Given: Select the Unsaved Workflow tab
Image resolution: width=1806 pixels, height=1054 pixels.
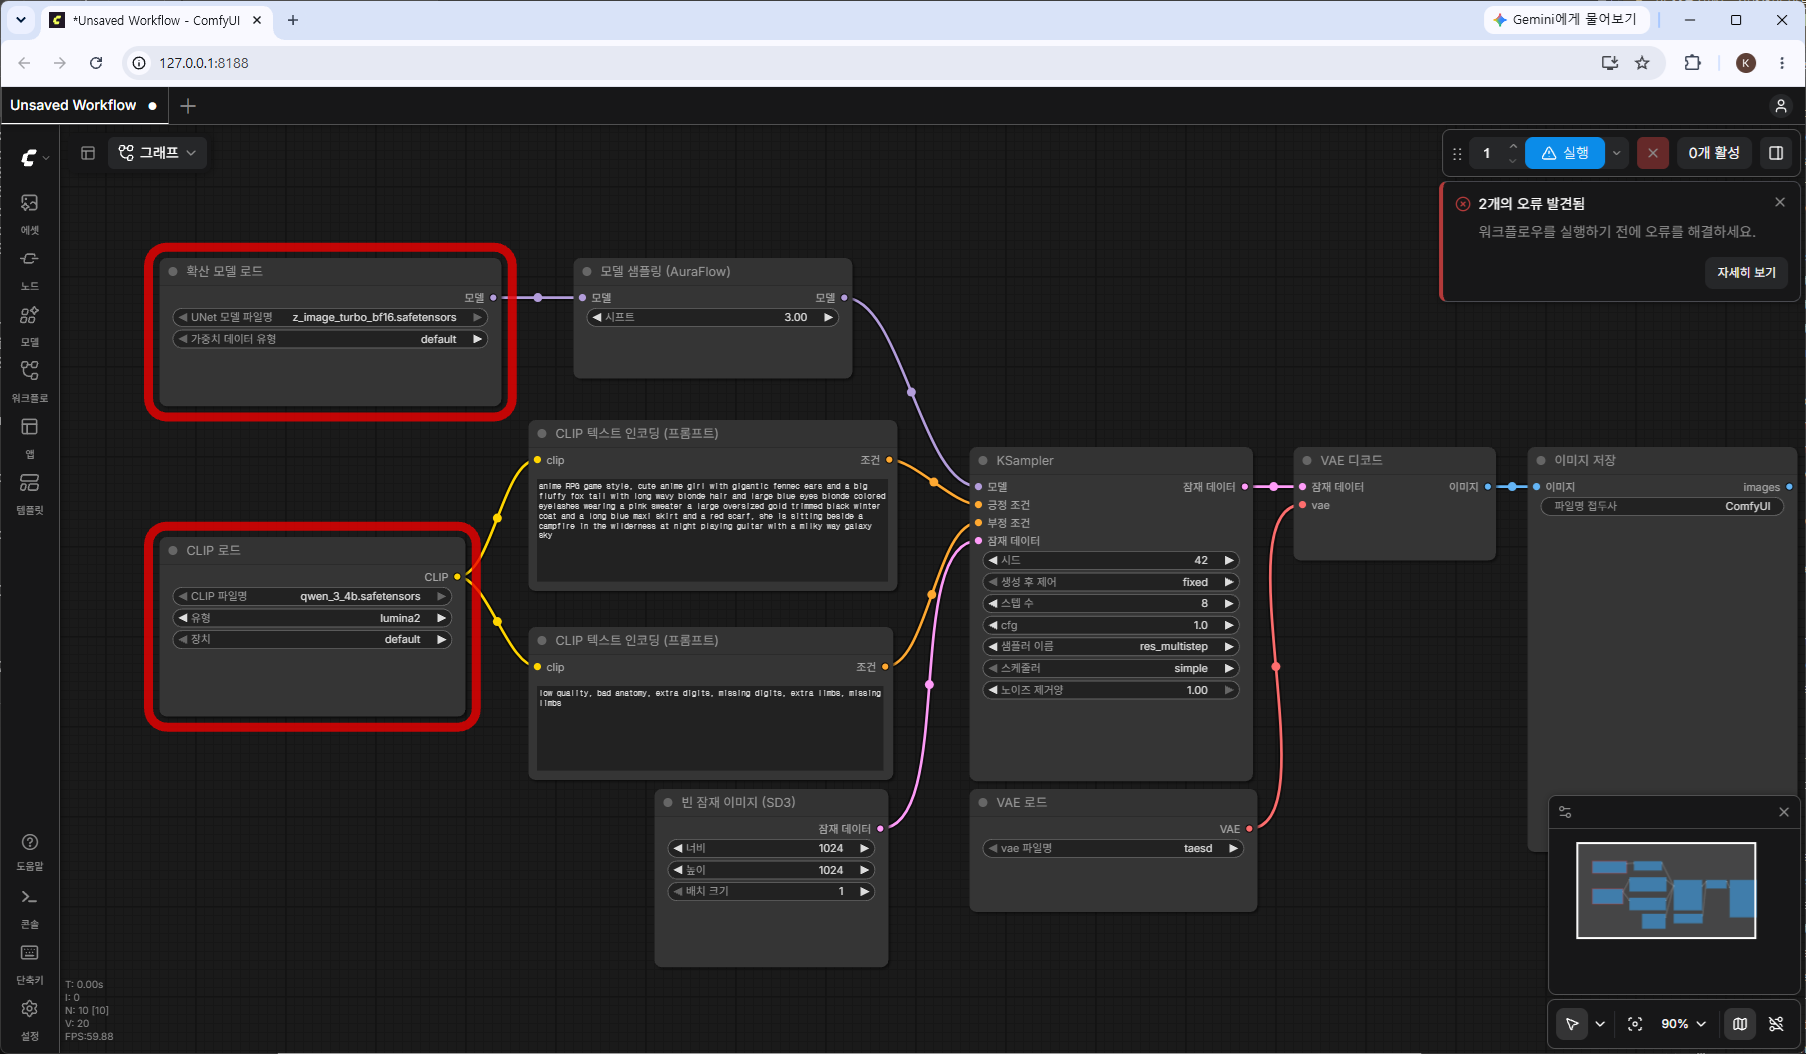Looking at the screenshot, I should click(73, 105).
